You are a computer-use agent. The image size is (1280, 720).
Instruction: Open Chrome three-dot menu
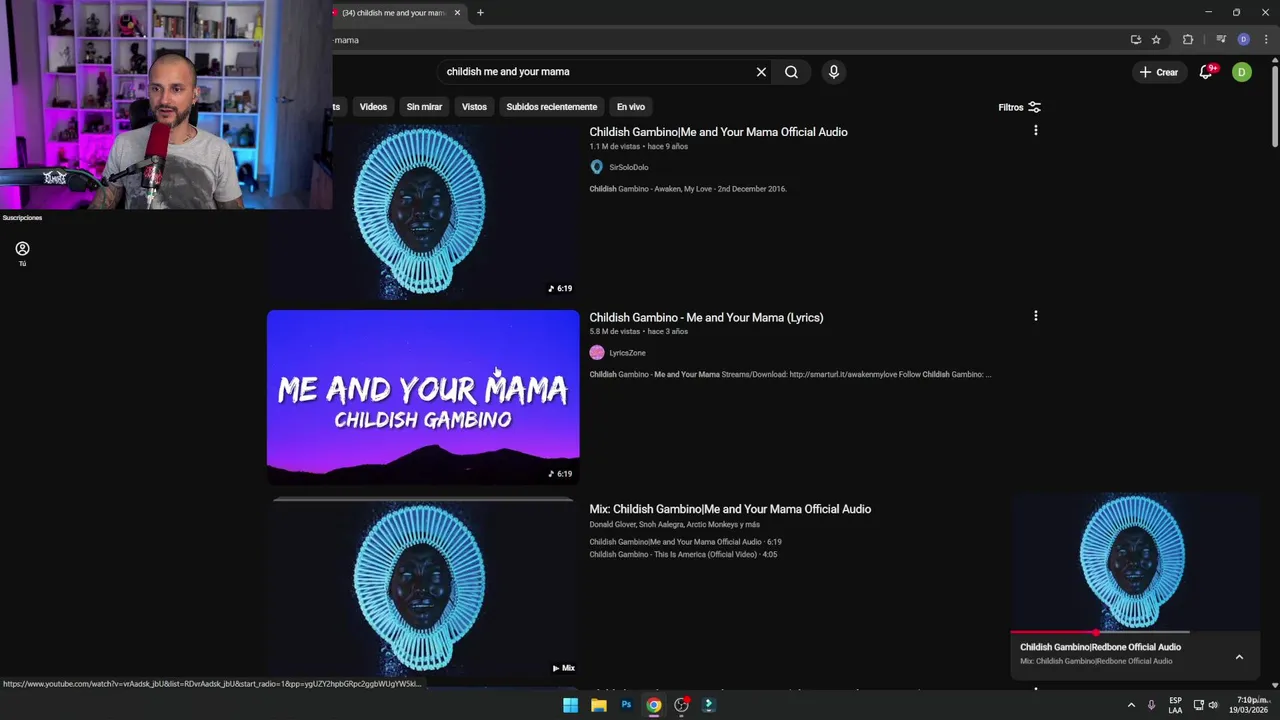tap(1265, 40)
